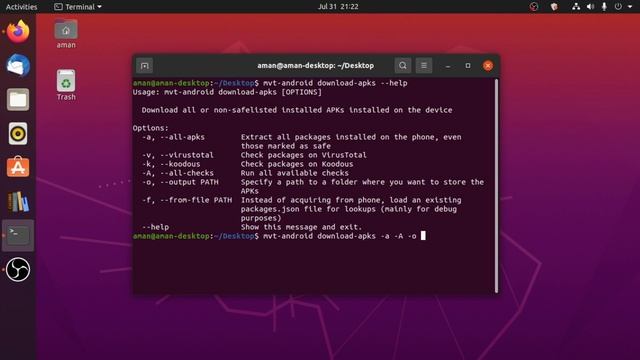Select the Terminal icon in the dock
The height and width of the screenshot is (360, 640).
[x=18, y=236]
